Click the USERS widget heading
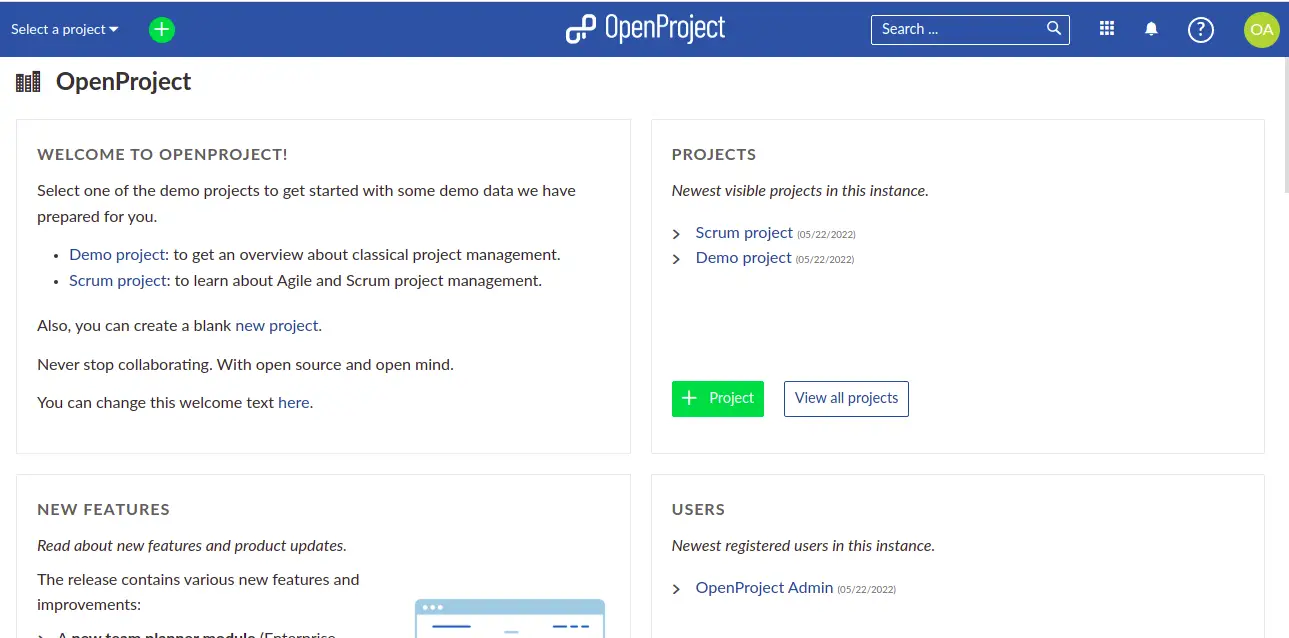The image size is (1289, 638). tap(698, 510)
